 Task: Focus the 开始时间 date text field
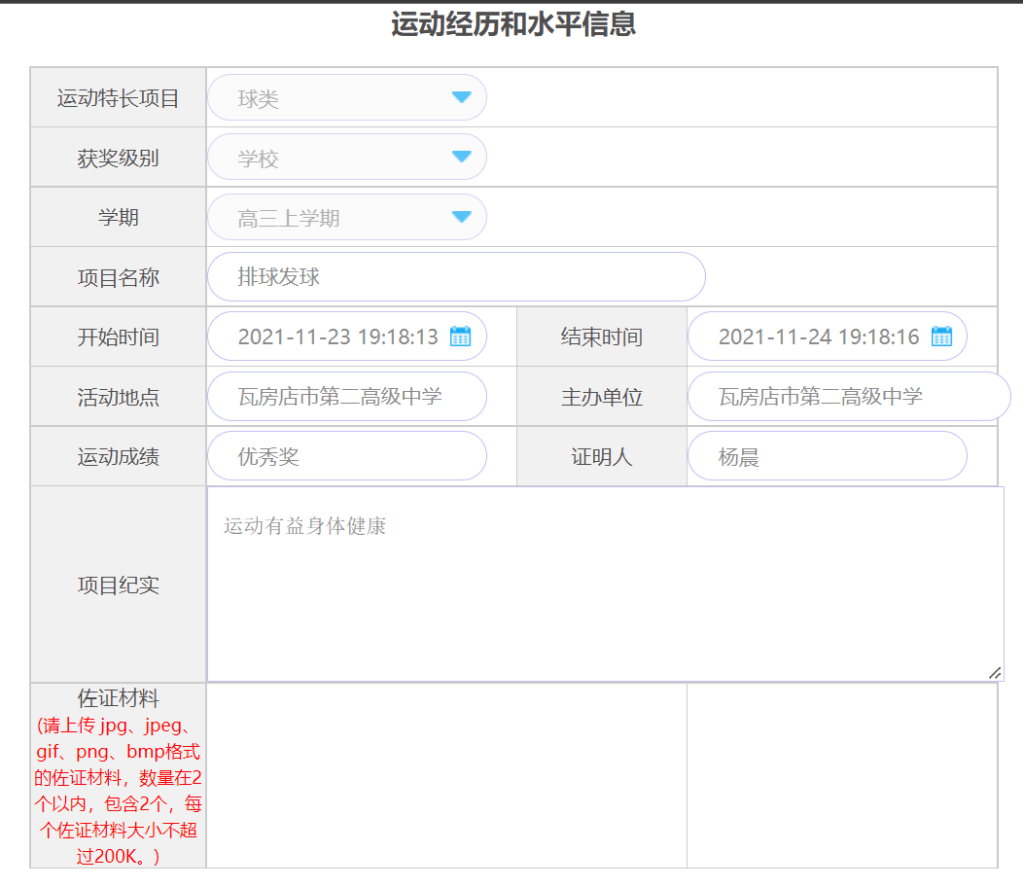[337, 337]
